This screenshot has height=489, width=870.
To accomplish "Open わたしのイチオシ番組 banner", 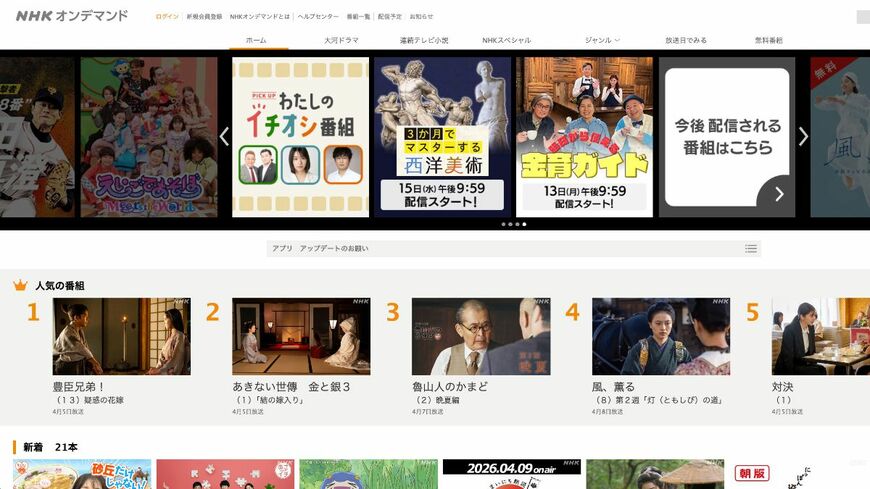I will click(300, 137).
